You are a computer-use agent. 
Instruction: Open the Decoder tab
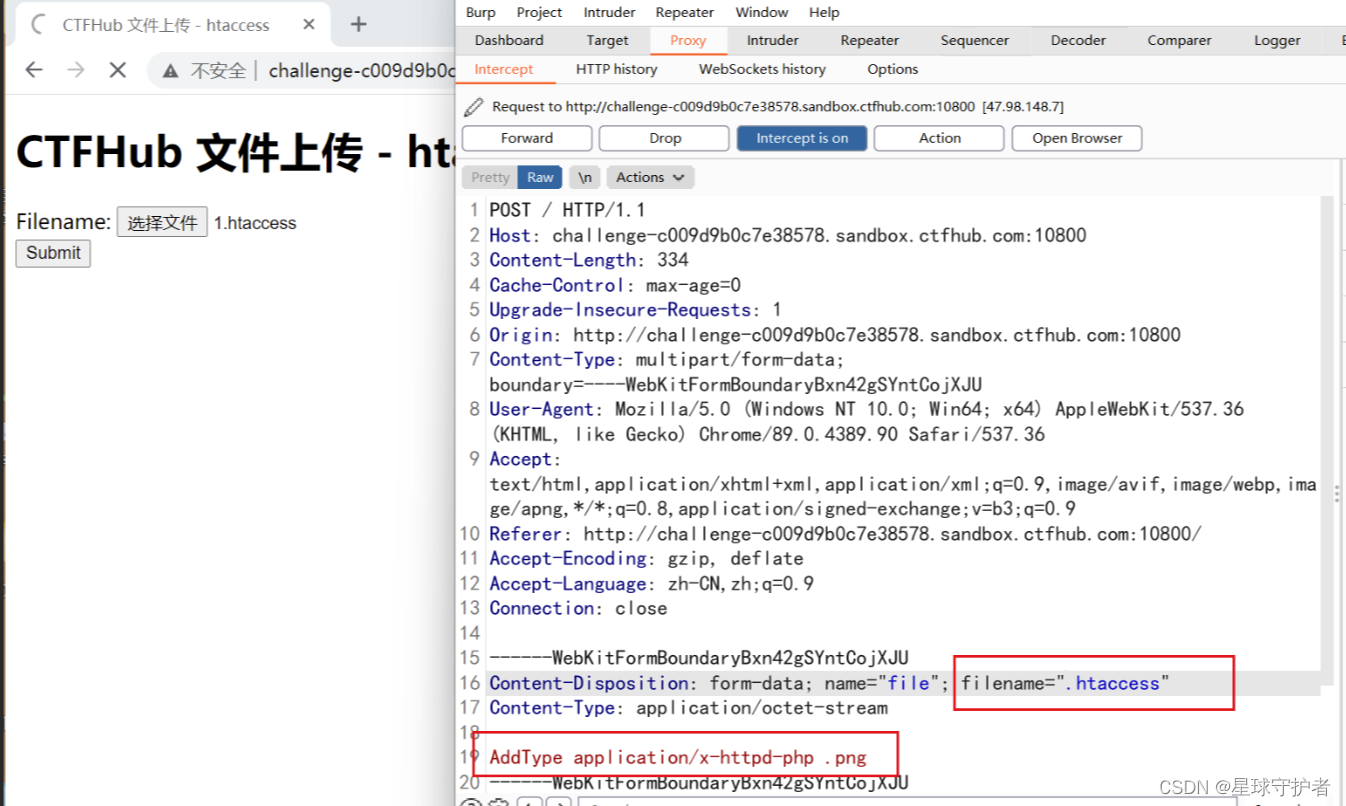pos(1078,40)
